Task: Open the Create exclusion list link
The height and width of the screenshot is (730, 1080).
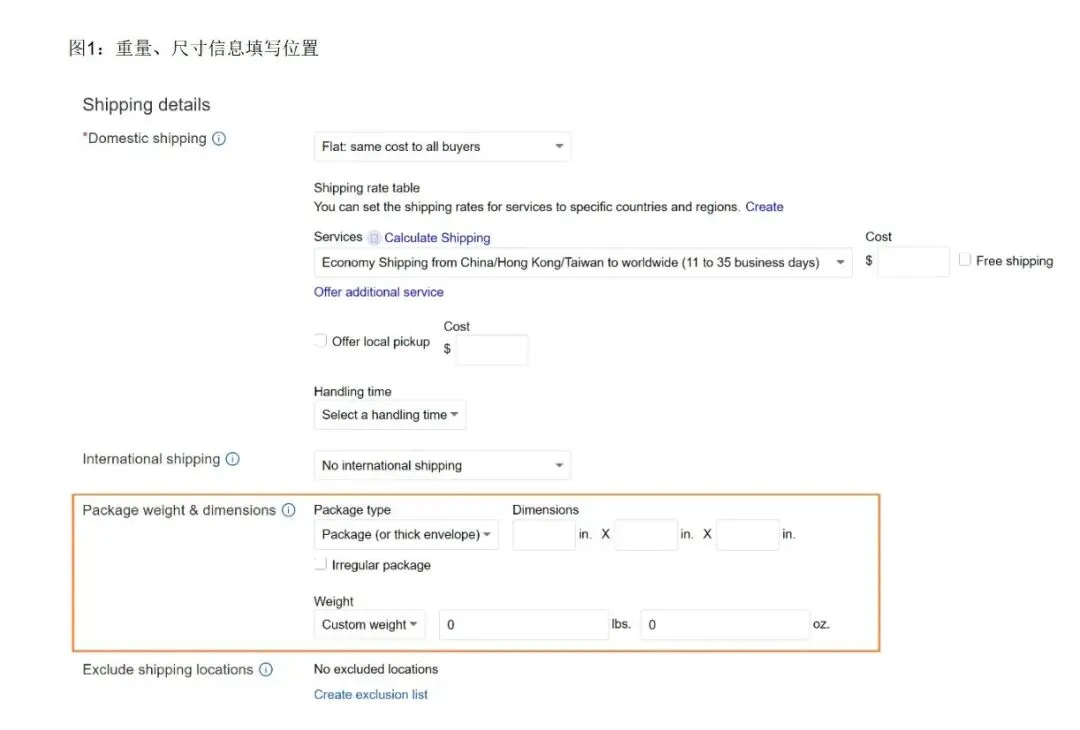Action: pos(371,694)
